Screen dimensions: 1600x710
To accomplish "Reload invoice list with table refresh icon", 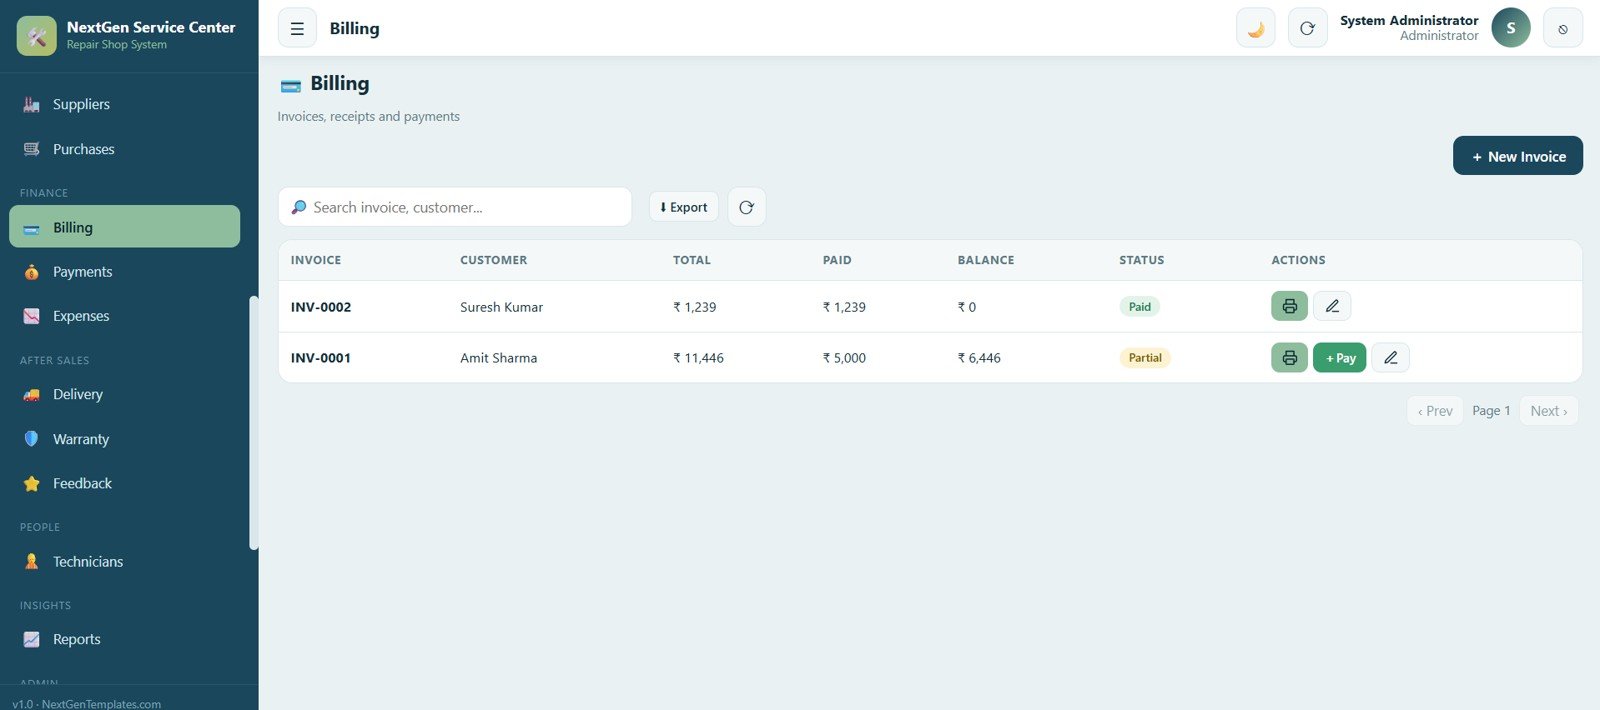I will point(746,207).
